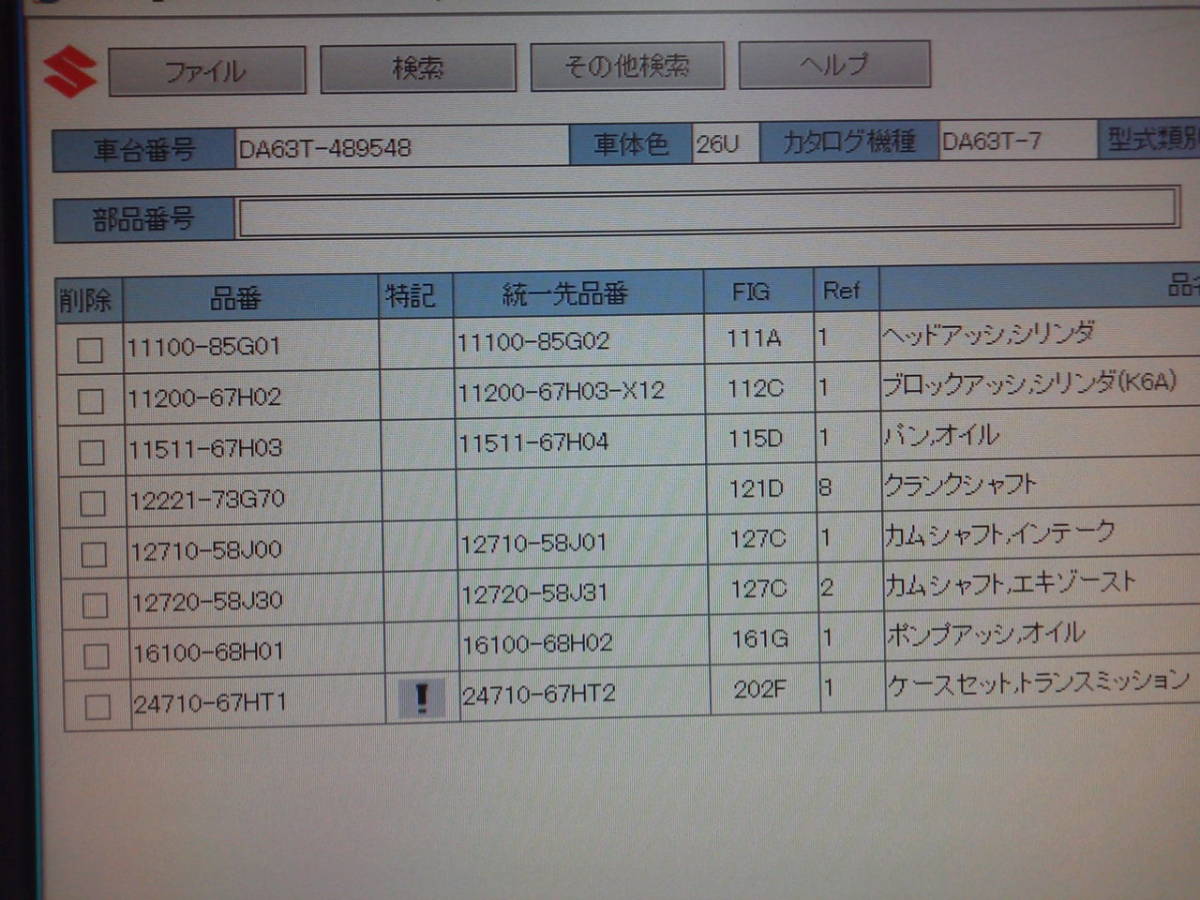The height and width of the screenshot is (900, 1200).
Task: Select part number 12720-58J30
Action: (x=208, y=600)
